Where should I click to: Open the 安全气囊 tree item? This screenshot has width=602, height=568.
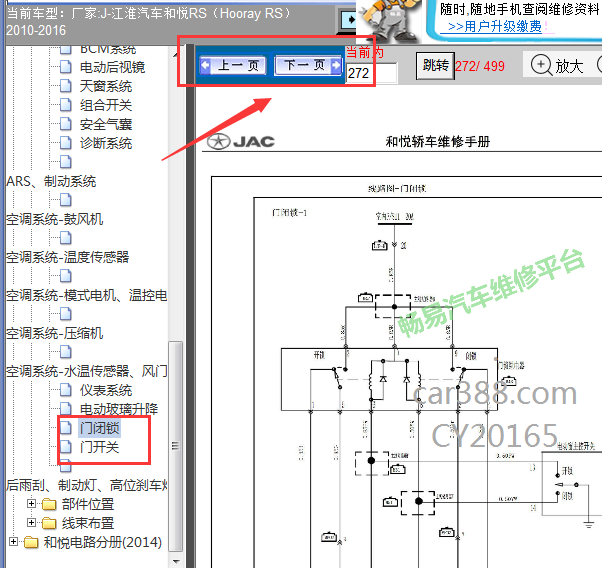pyautogui.click(x=106, y=124)
